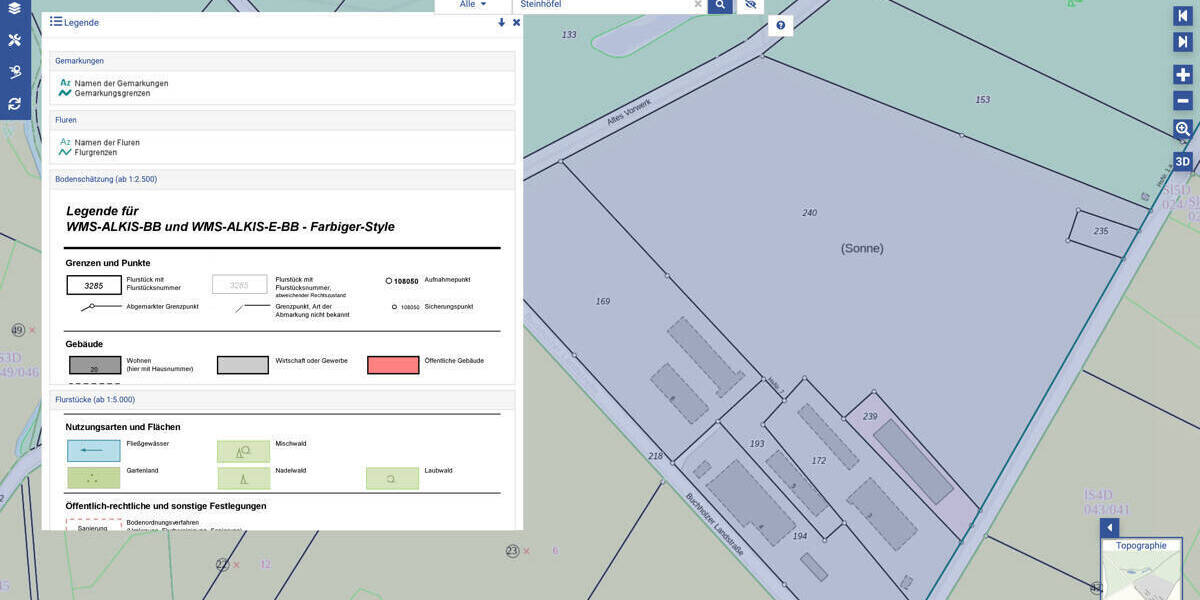The height and width of the screenshot is (600, 1200).
Task: Click the routing icon in the left sidebar
Action: click(x=14, y=72)
